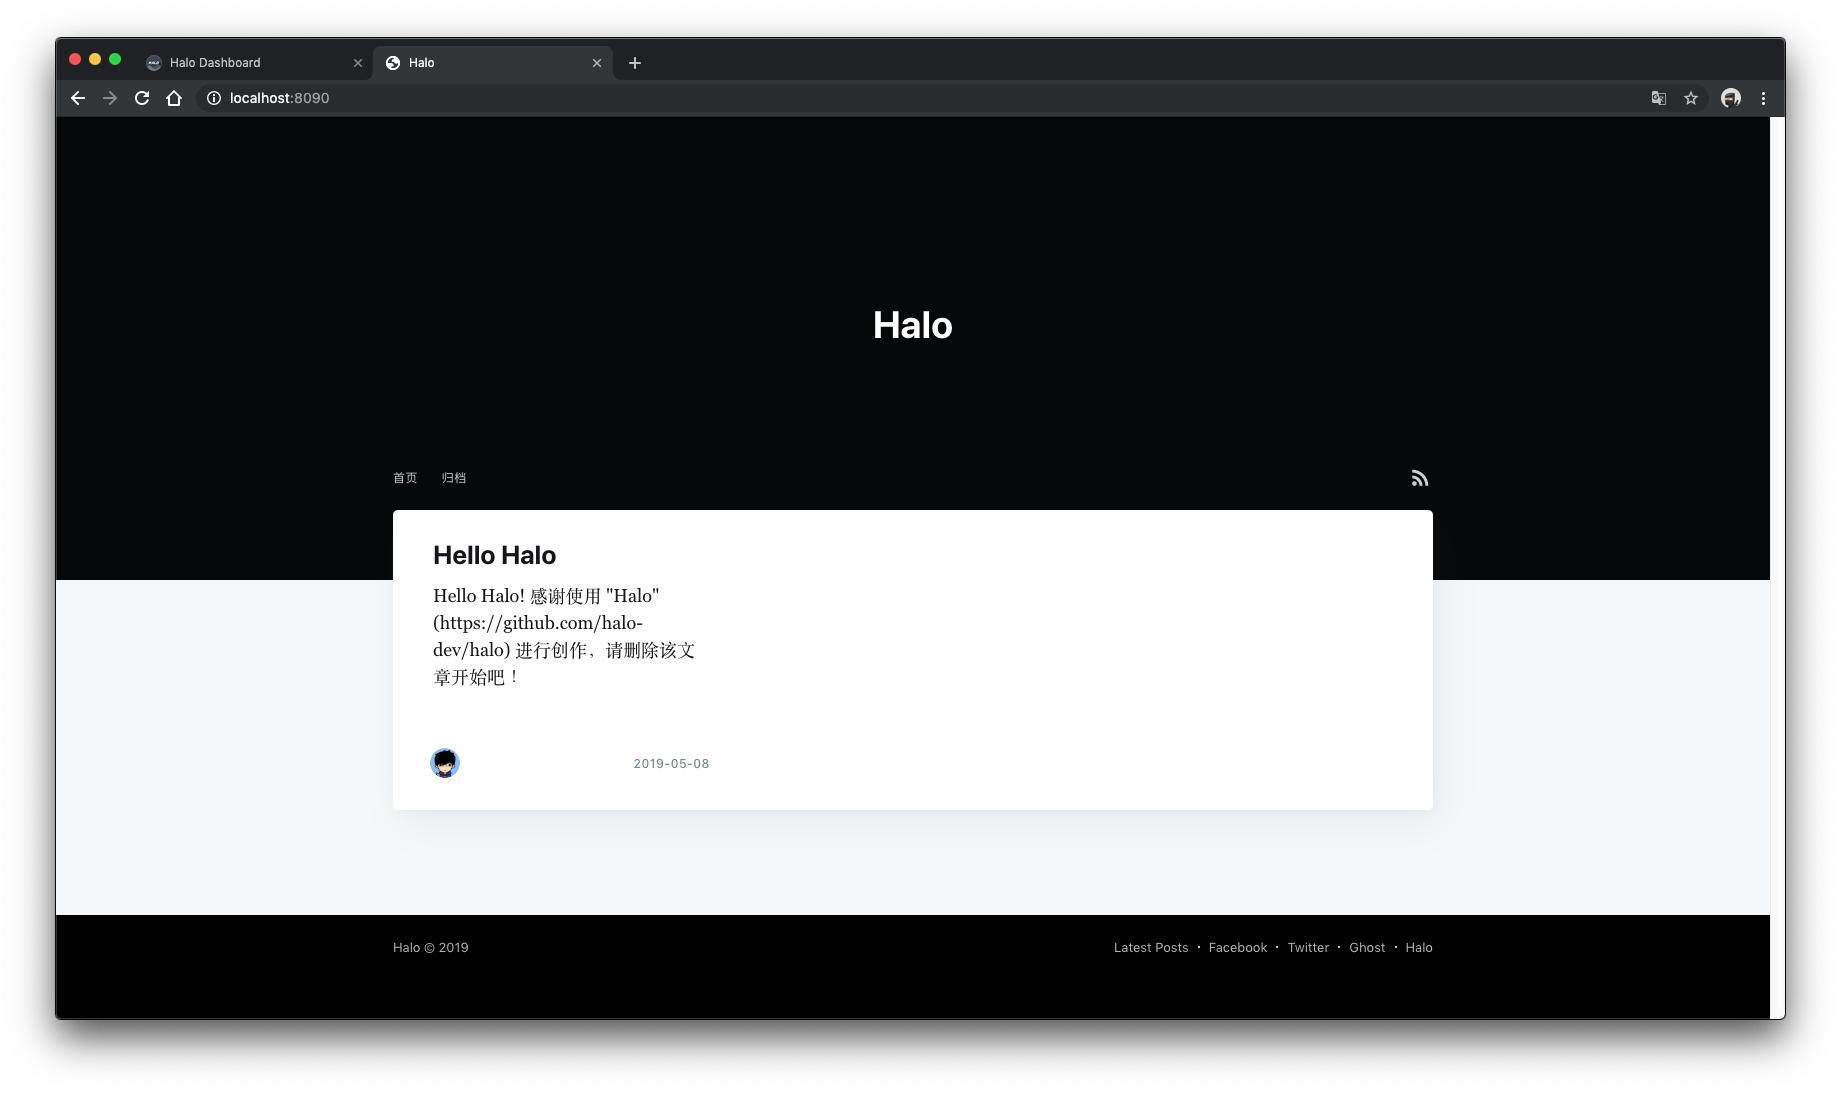Click the browser forward arrow
Screen dimensions: 1841x1093
click(110, 98)
